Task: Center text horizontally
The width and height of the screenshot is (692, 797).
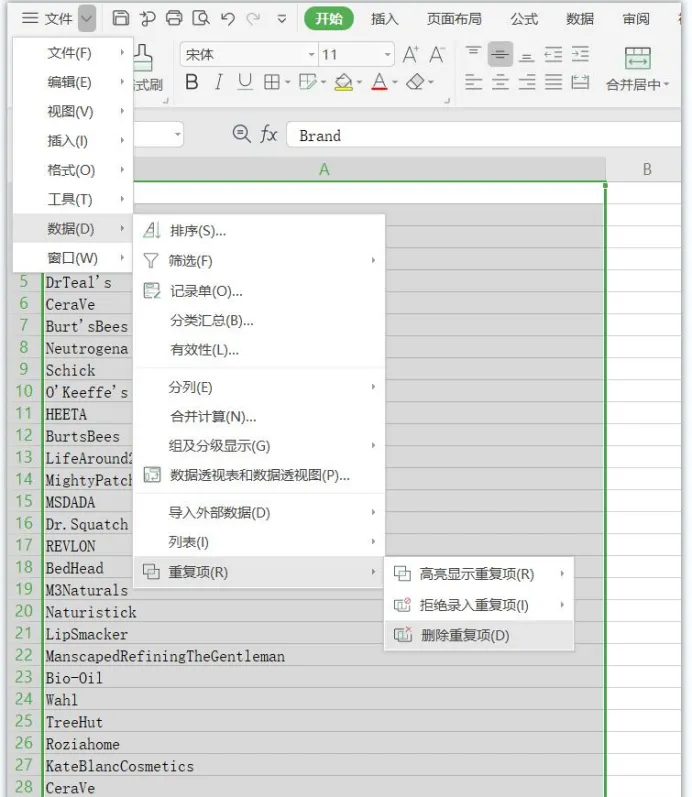Action: [500, 82]
